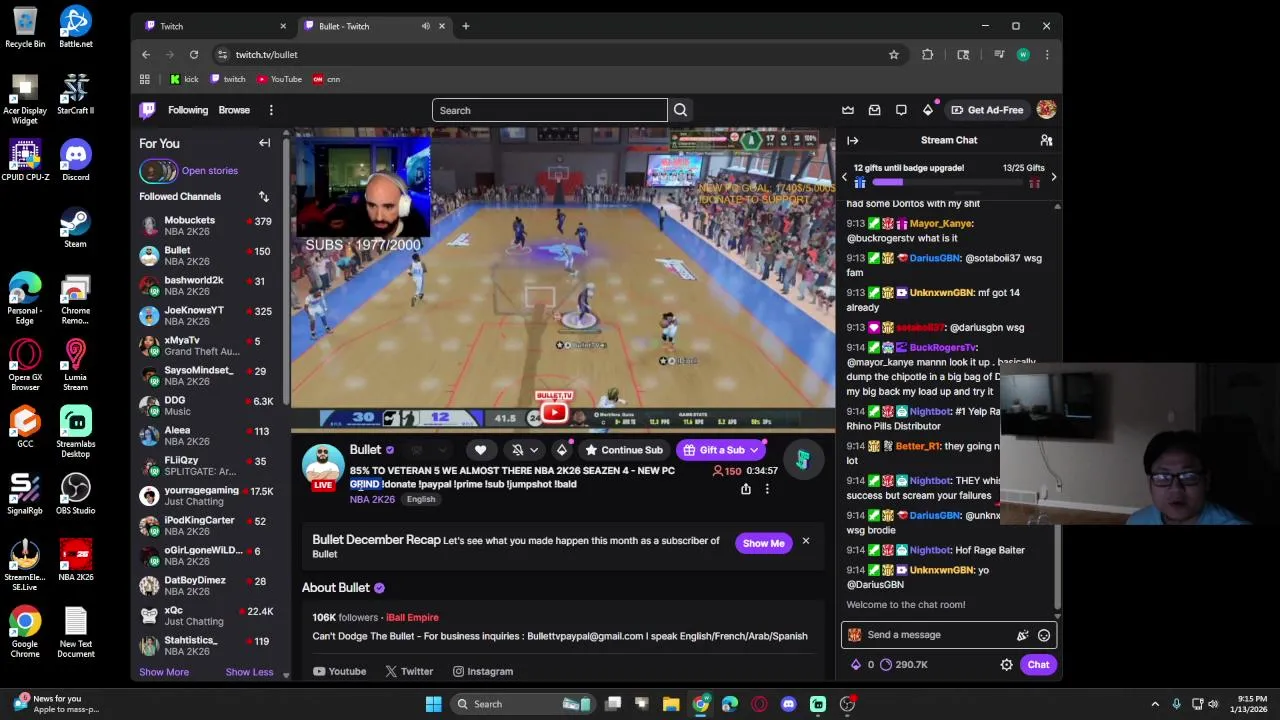Click Continue Sub button
Screen dimensions: 1280x720
624,450
